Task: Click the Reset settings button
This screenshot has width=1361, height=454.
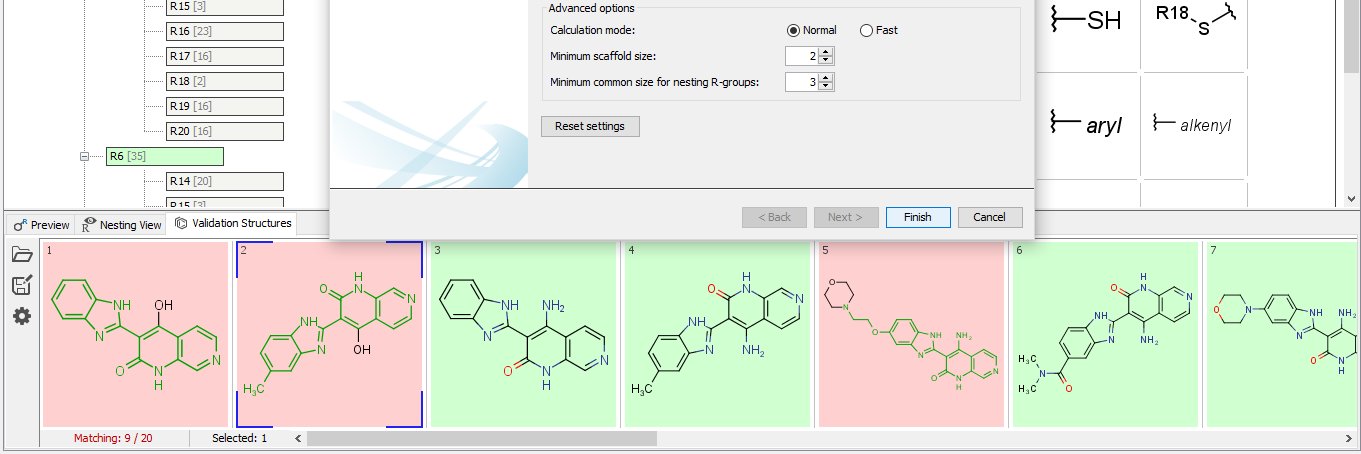Action: click(x=590, y=126)
